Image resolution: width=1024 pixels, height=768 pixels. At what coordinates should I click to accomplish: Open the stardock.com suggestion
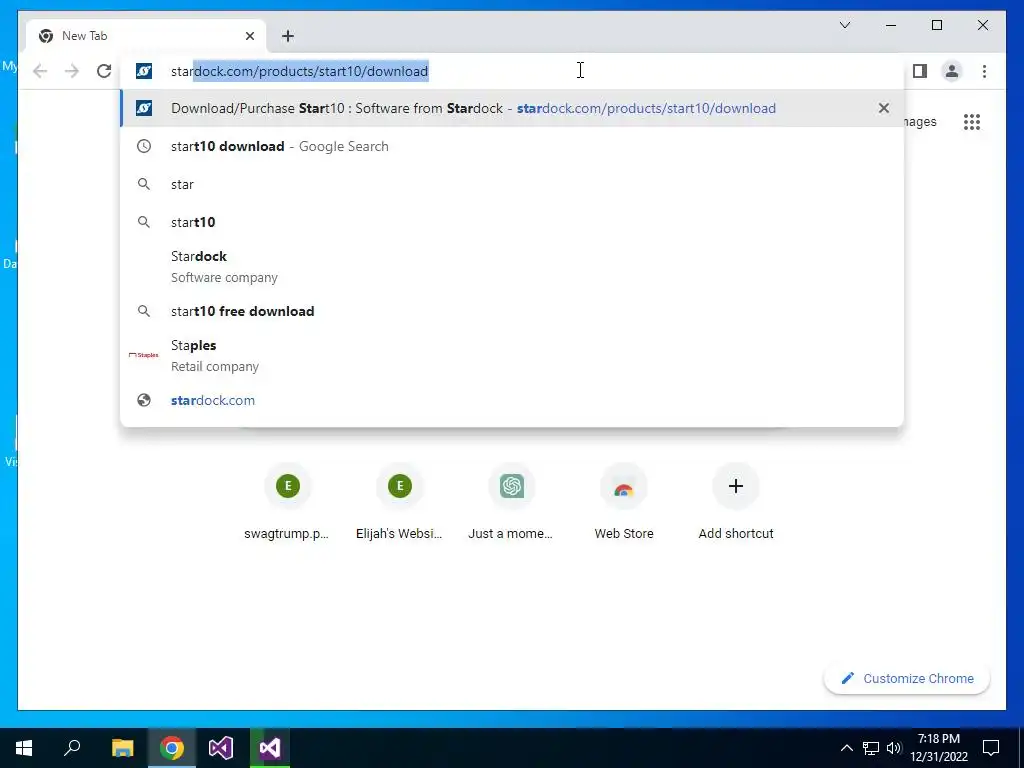[512, 400]
